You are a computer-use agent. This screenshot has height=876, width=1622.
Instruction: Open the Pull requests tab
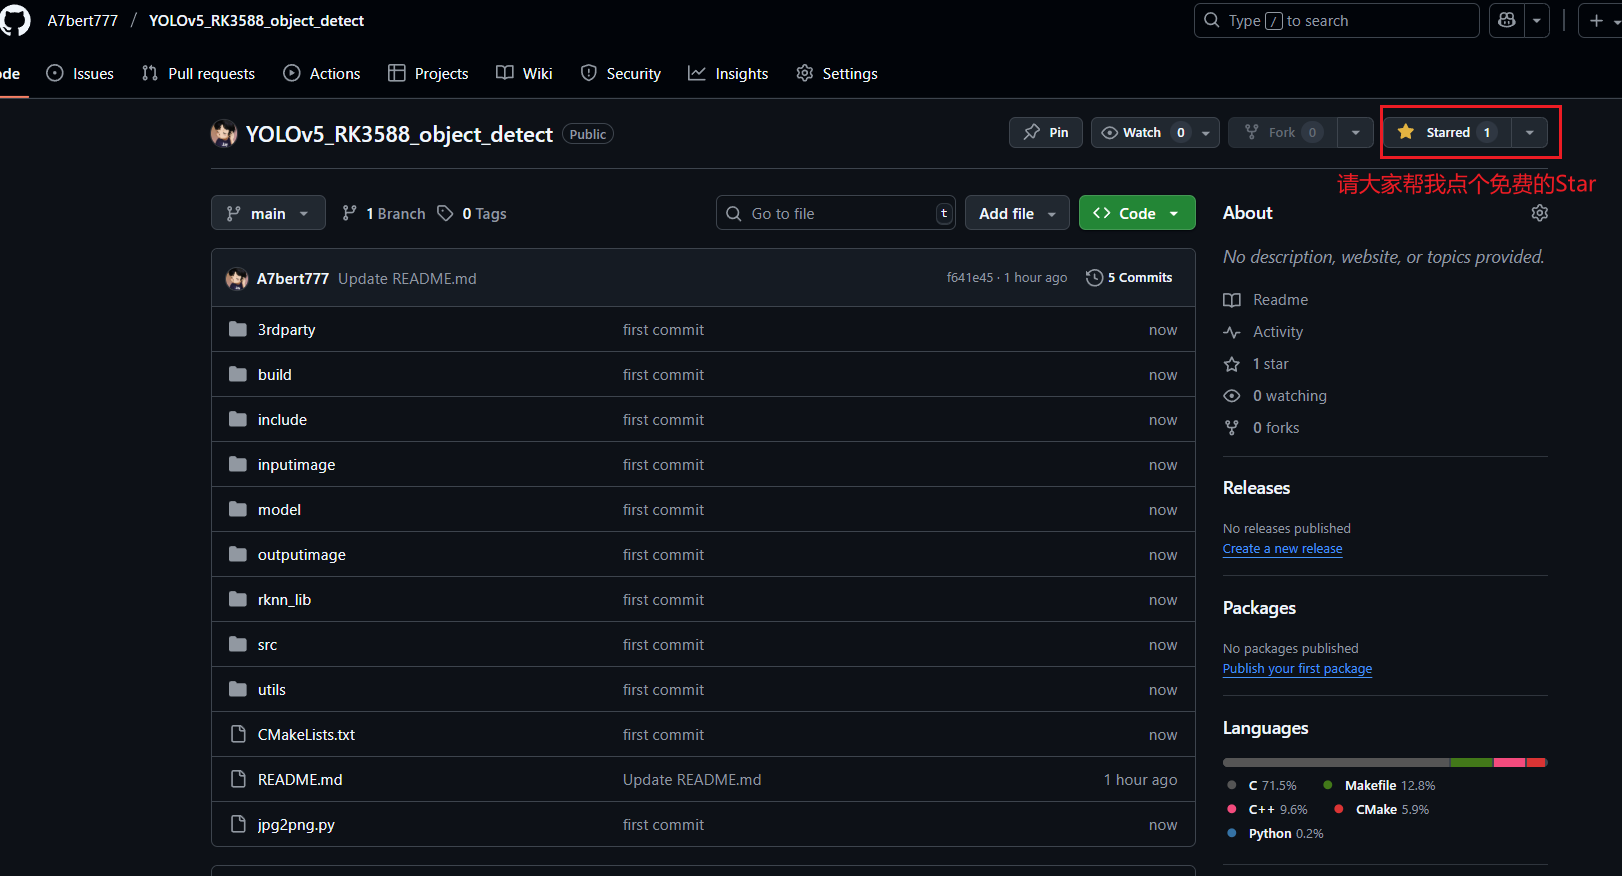pyautogui.click(x=198, y=73)
